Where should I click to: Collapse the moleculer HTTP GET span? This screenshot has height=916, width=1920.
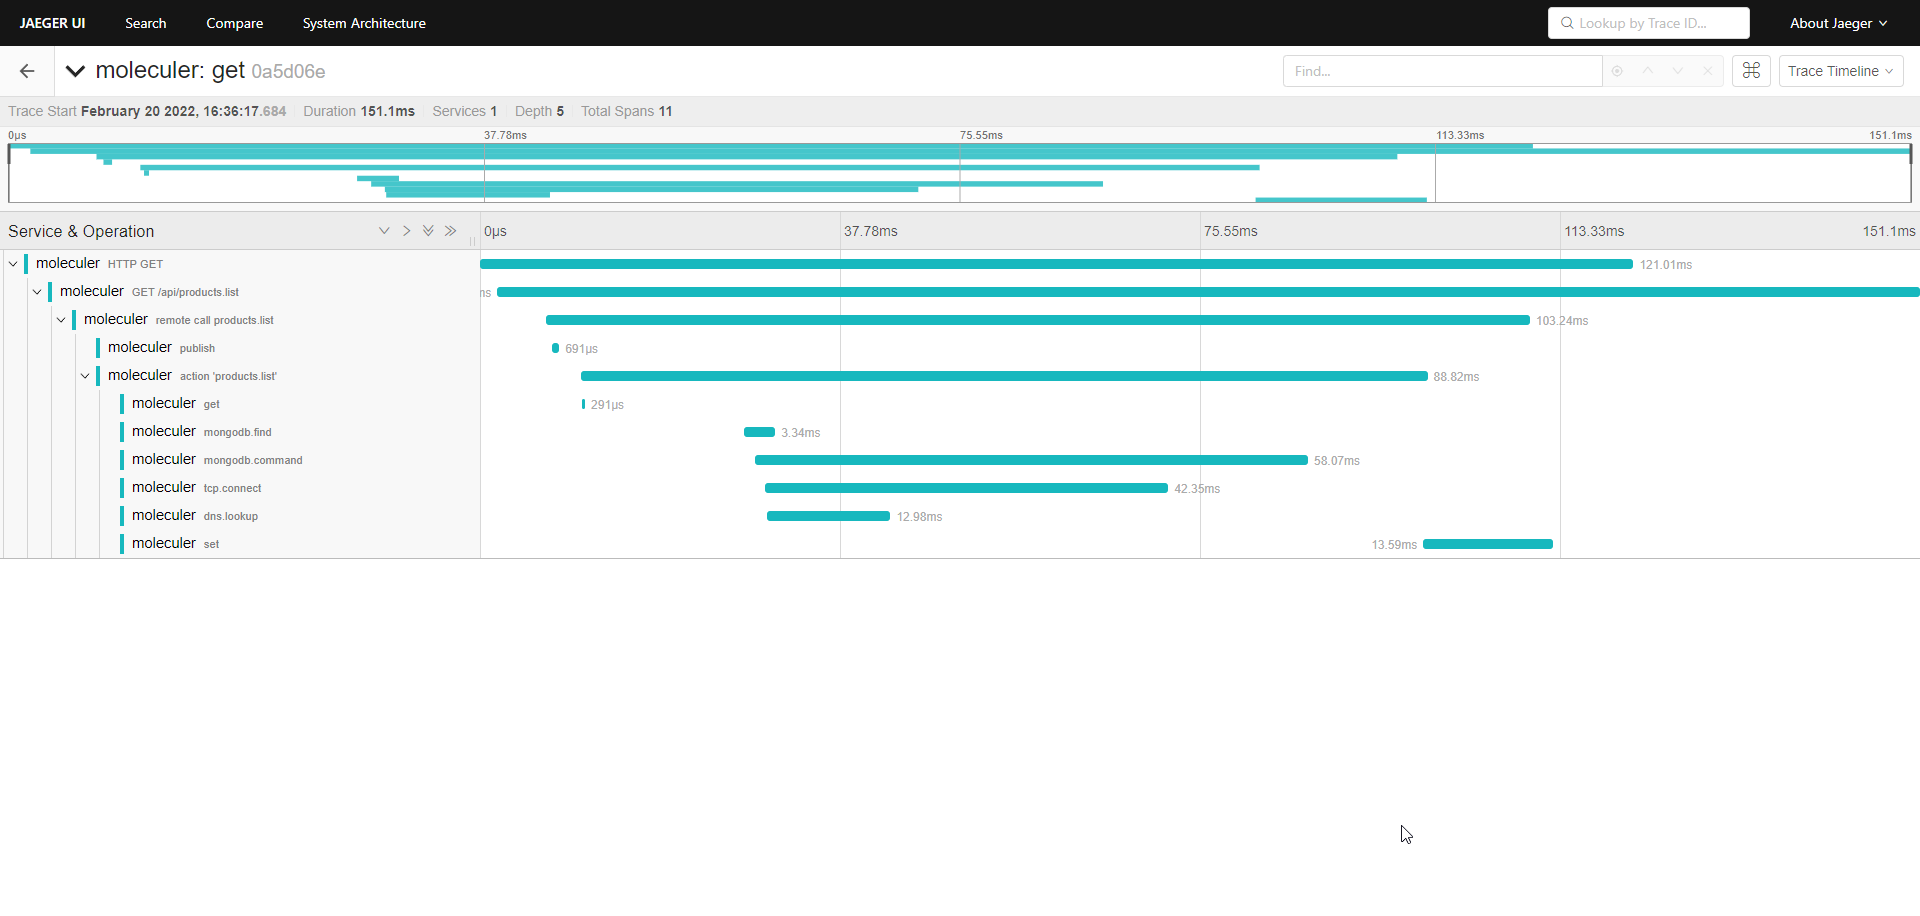13,264
